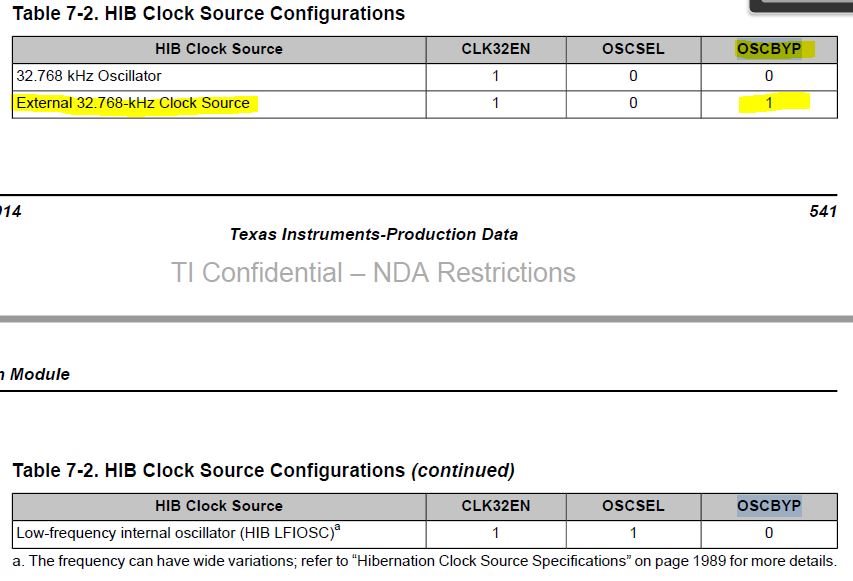This screenshot has width=853, height=581.
Task: Click CLK32EN value 1 in External Clock Source row
Action: [x=495, y=103]
